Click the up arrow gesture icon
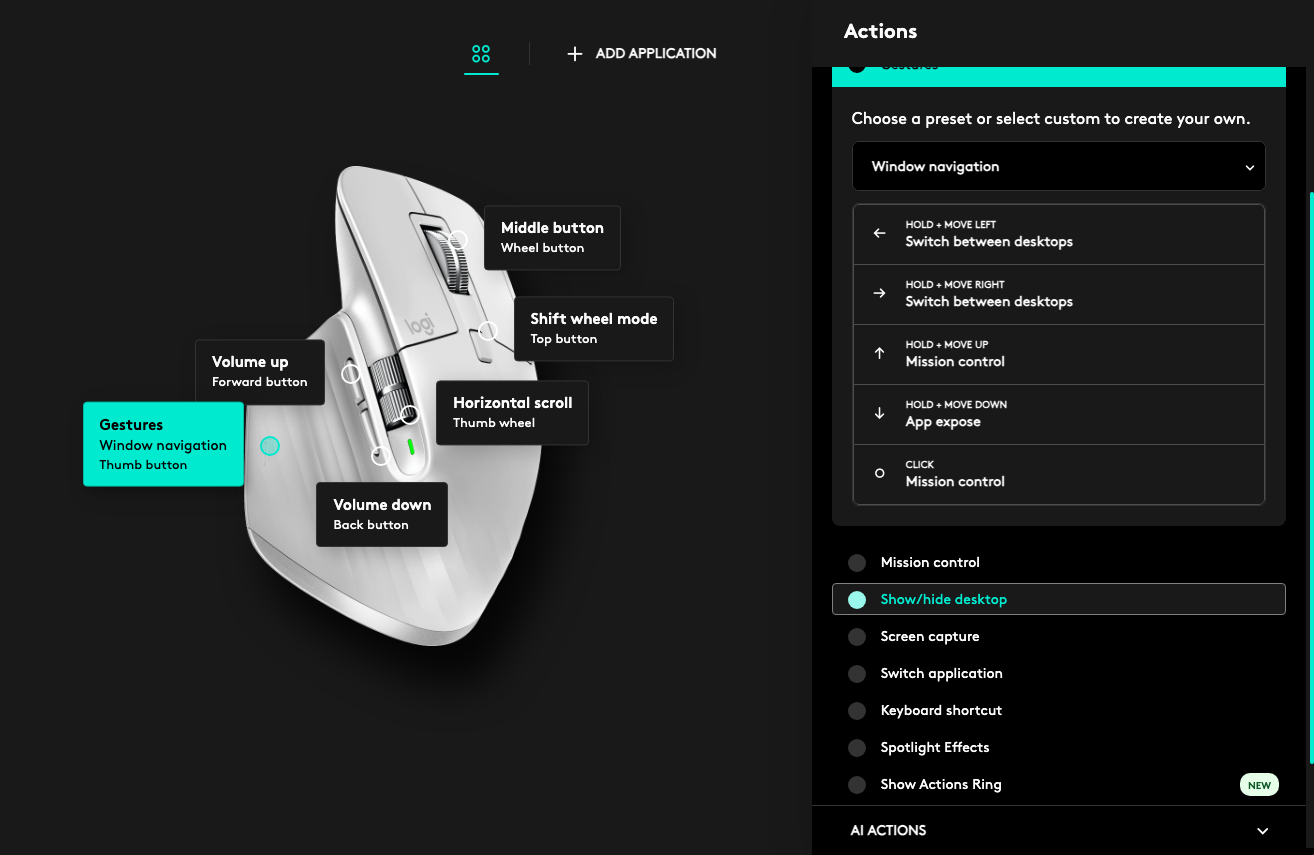This screenshot has width=1314, height=855. click(x=880, y=353)
